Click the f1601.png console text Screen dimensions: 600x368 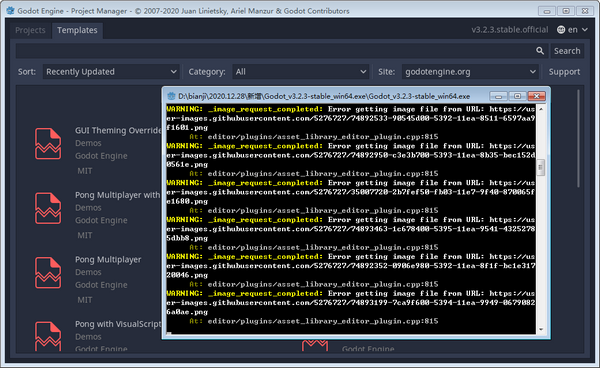[x=187, y=127]
